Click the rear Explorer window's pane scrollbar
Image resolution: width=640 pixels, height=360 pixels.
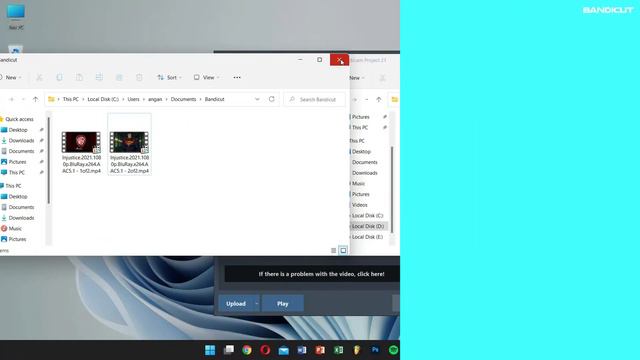click(392, 190)
